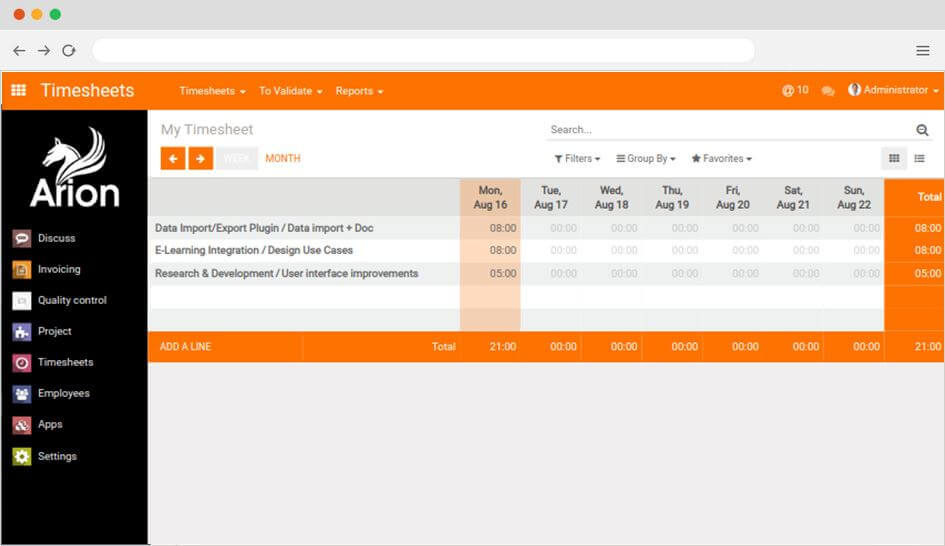Expand the To Validate menu
945x546 pixels.
(290, 91)
